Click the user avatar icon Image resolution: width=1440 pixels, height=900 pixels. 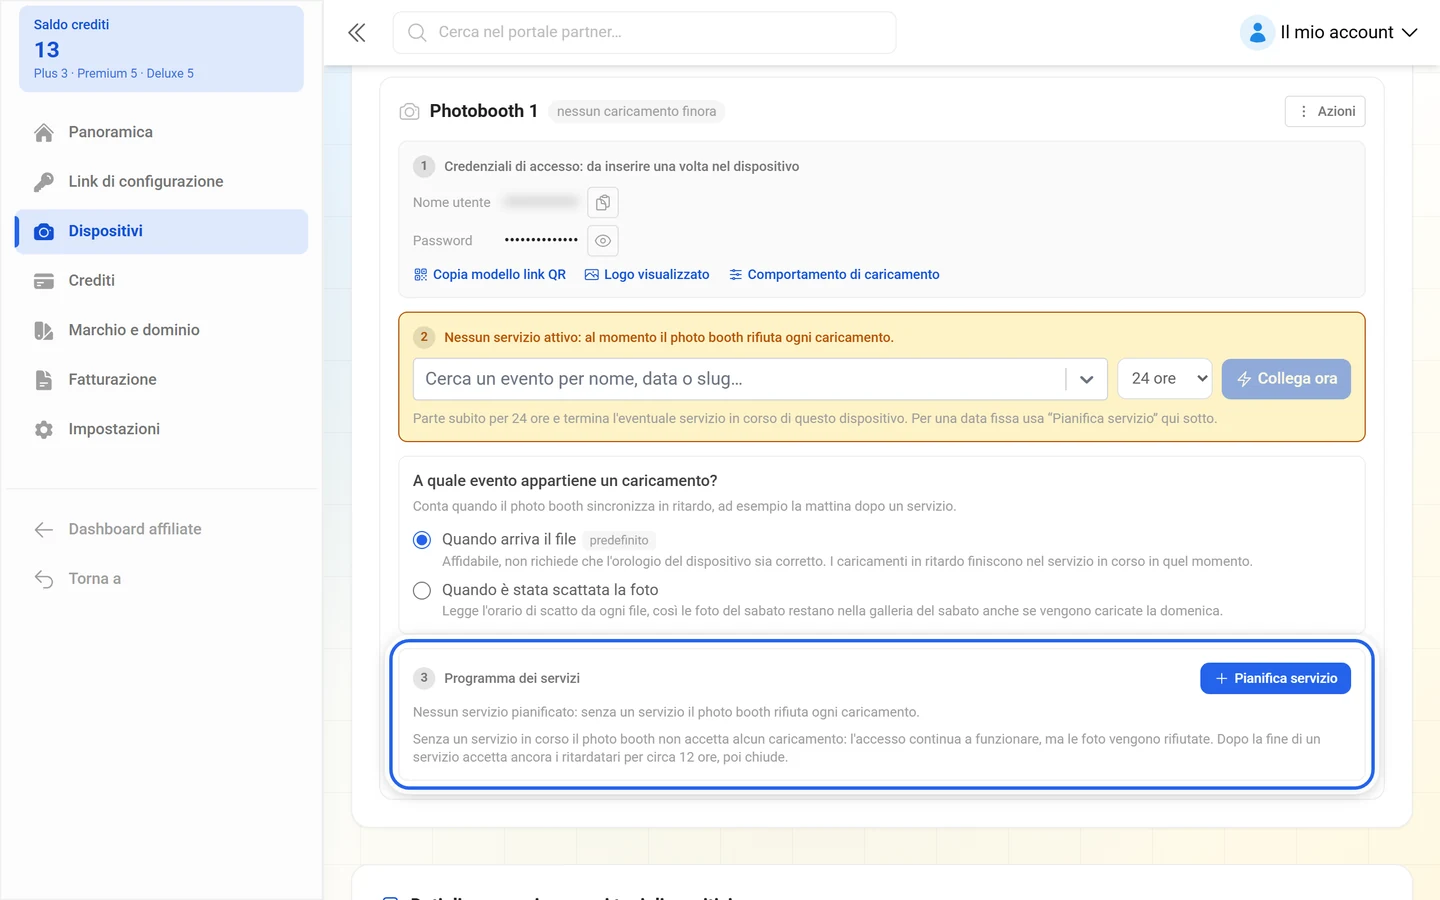pyautogui.click(x=1257, y=33)
